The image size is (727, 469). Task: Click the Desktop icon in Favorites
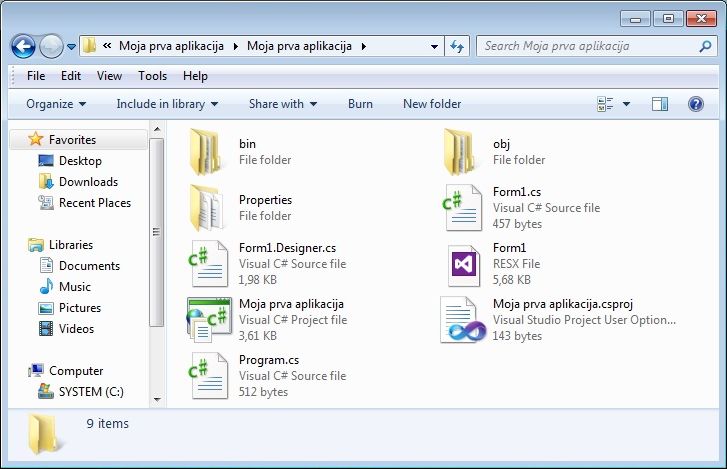[x=46, y=161]
